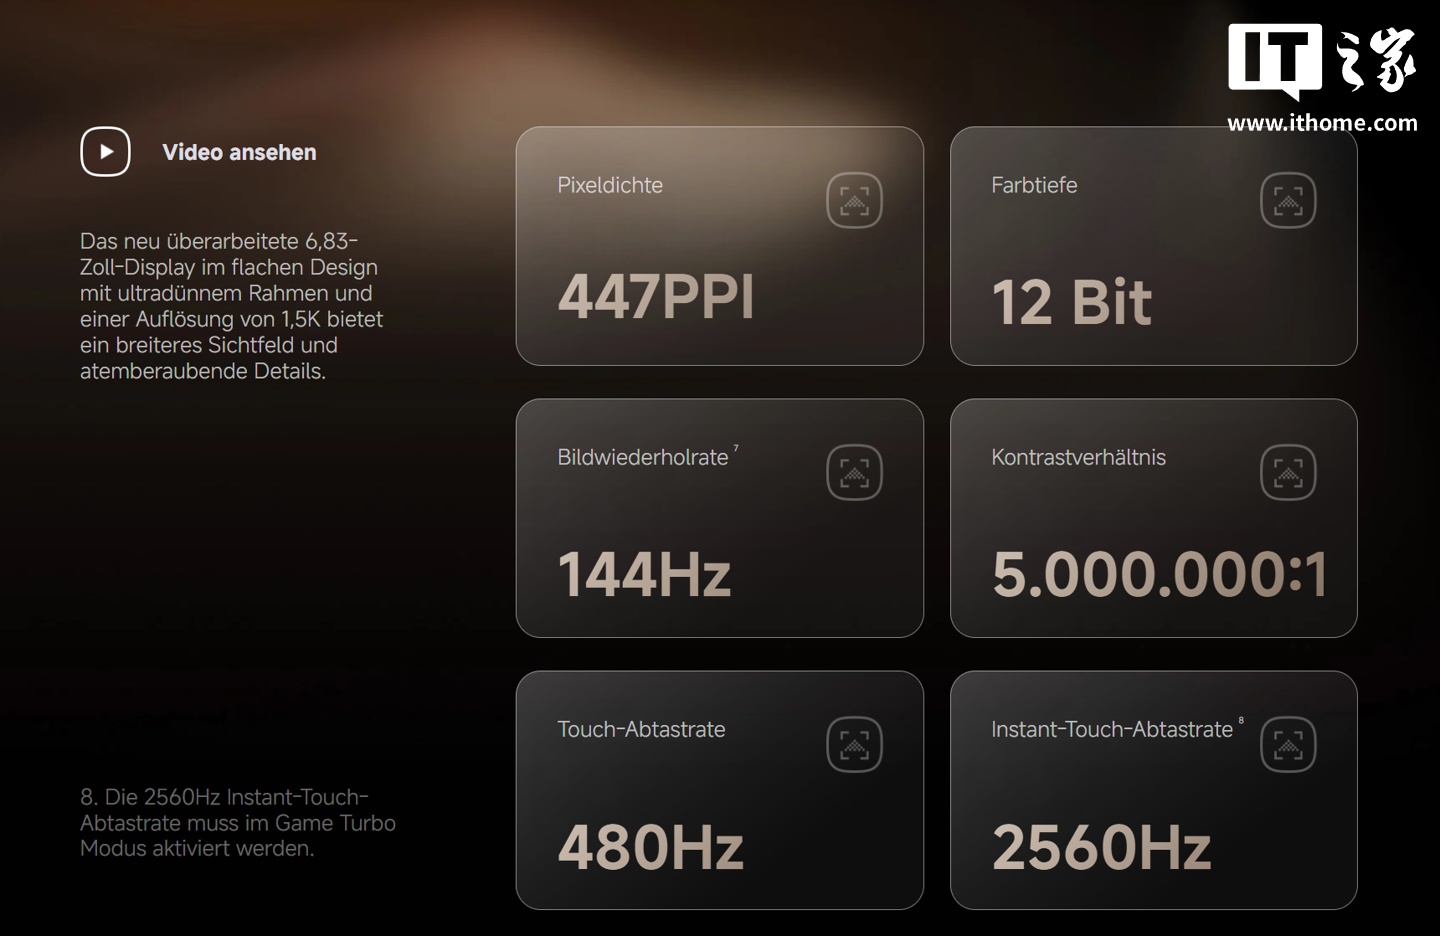Open the www.ithome.com link

pos(1322,123)
